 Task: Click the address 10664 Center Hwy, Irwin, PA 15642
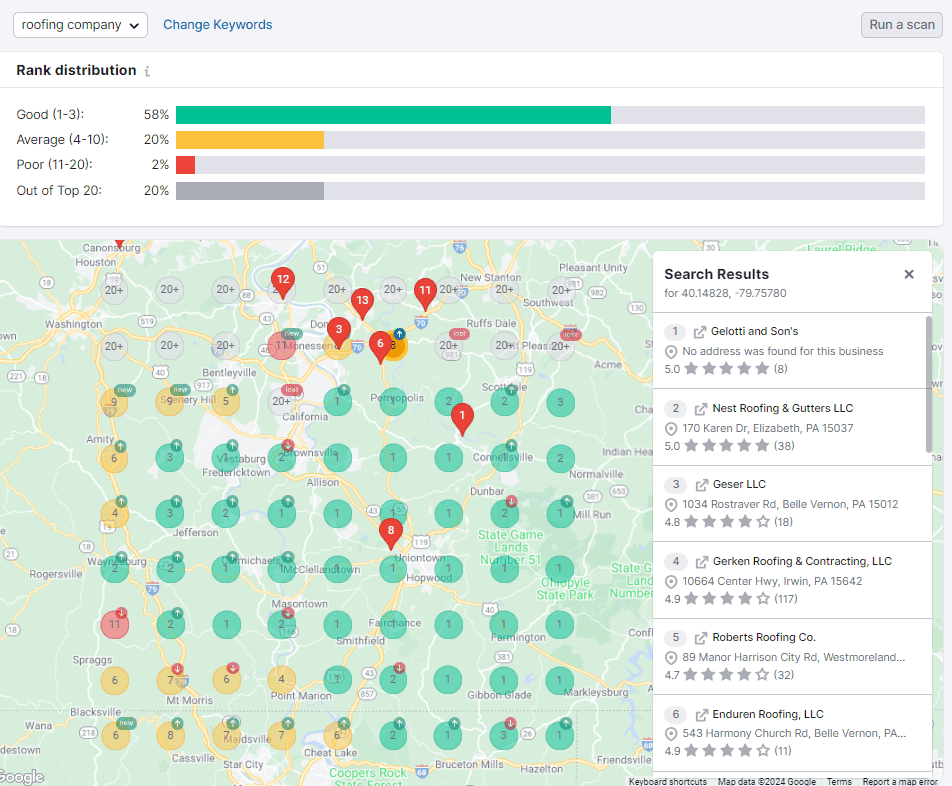coord(772,581)
